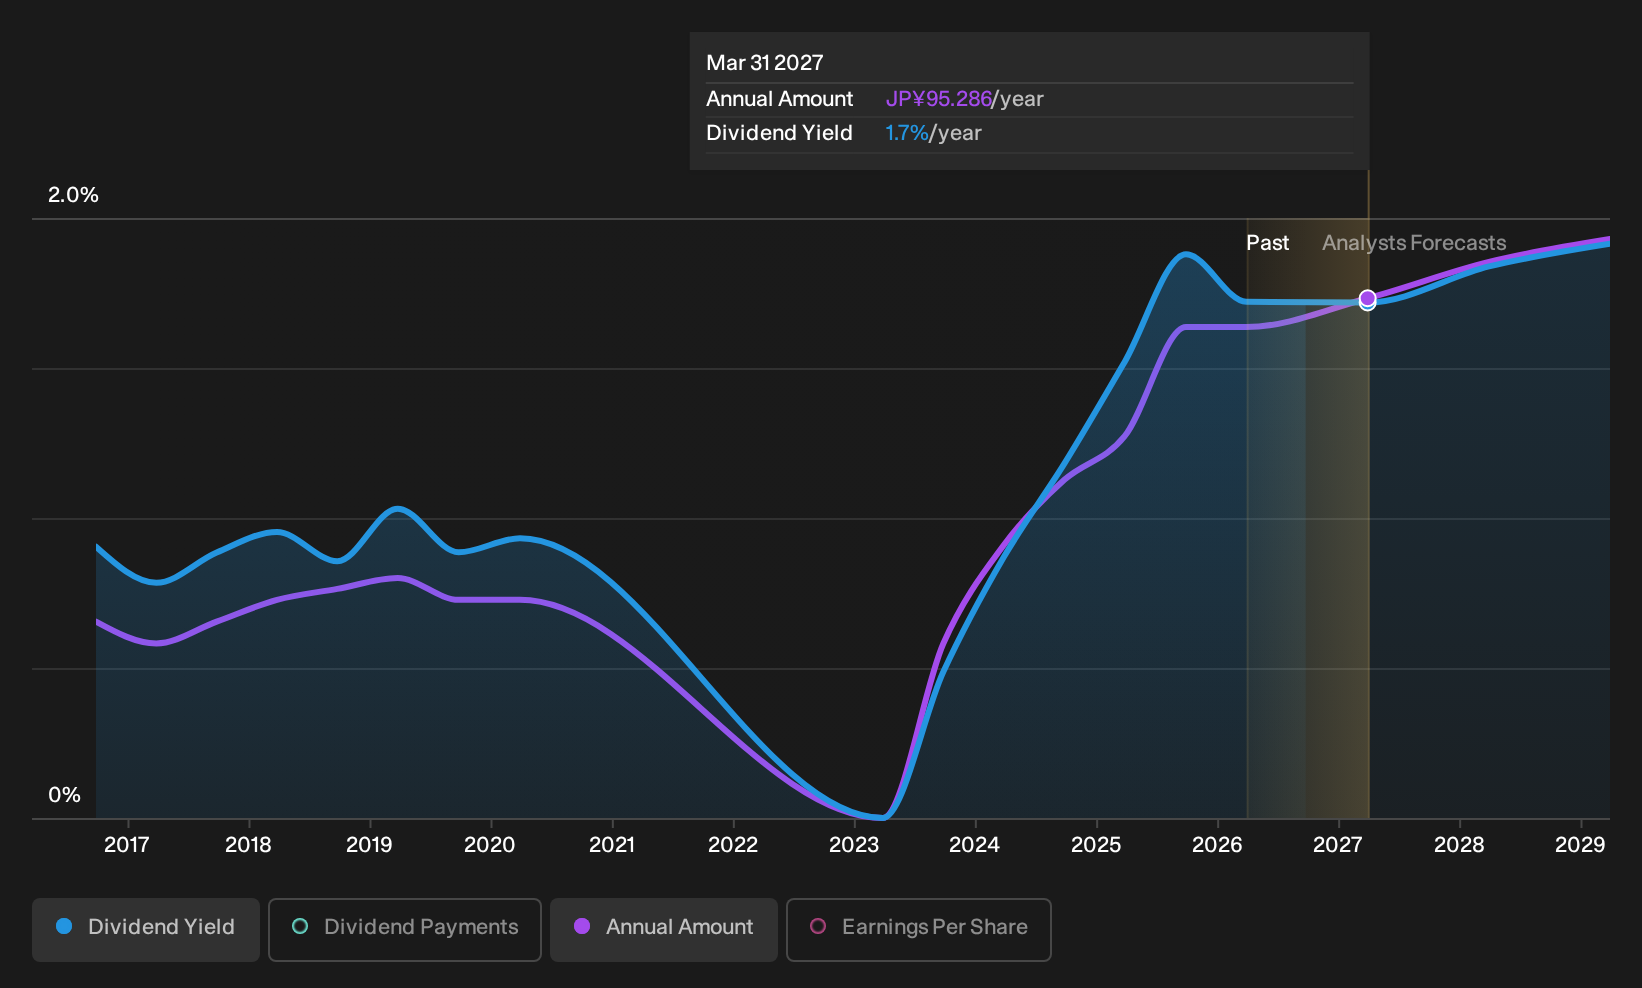Screen dimensions: 1642x988
Task: Select the 2021 x-axis year label
Action: click(x=612, y=845)
